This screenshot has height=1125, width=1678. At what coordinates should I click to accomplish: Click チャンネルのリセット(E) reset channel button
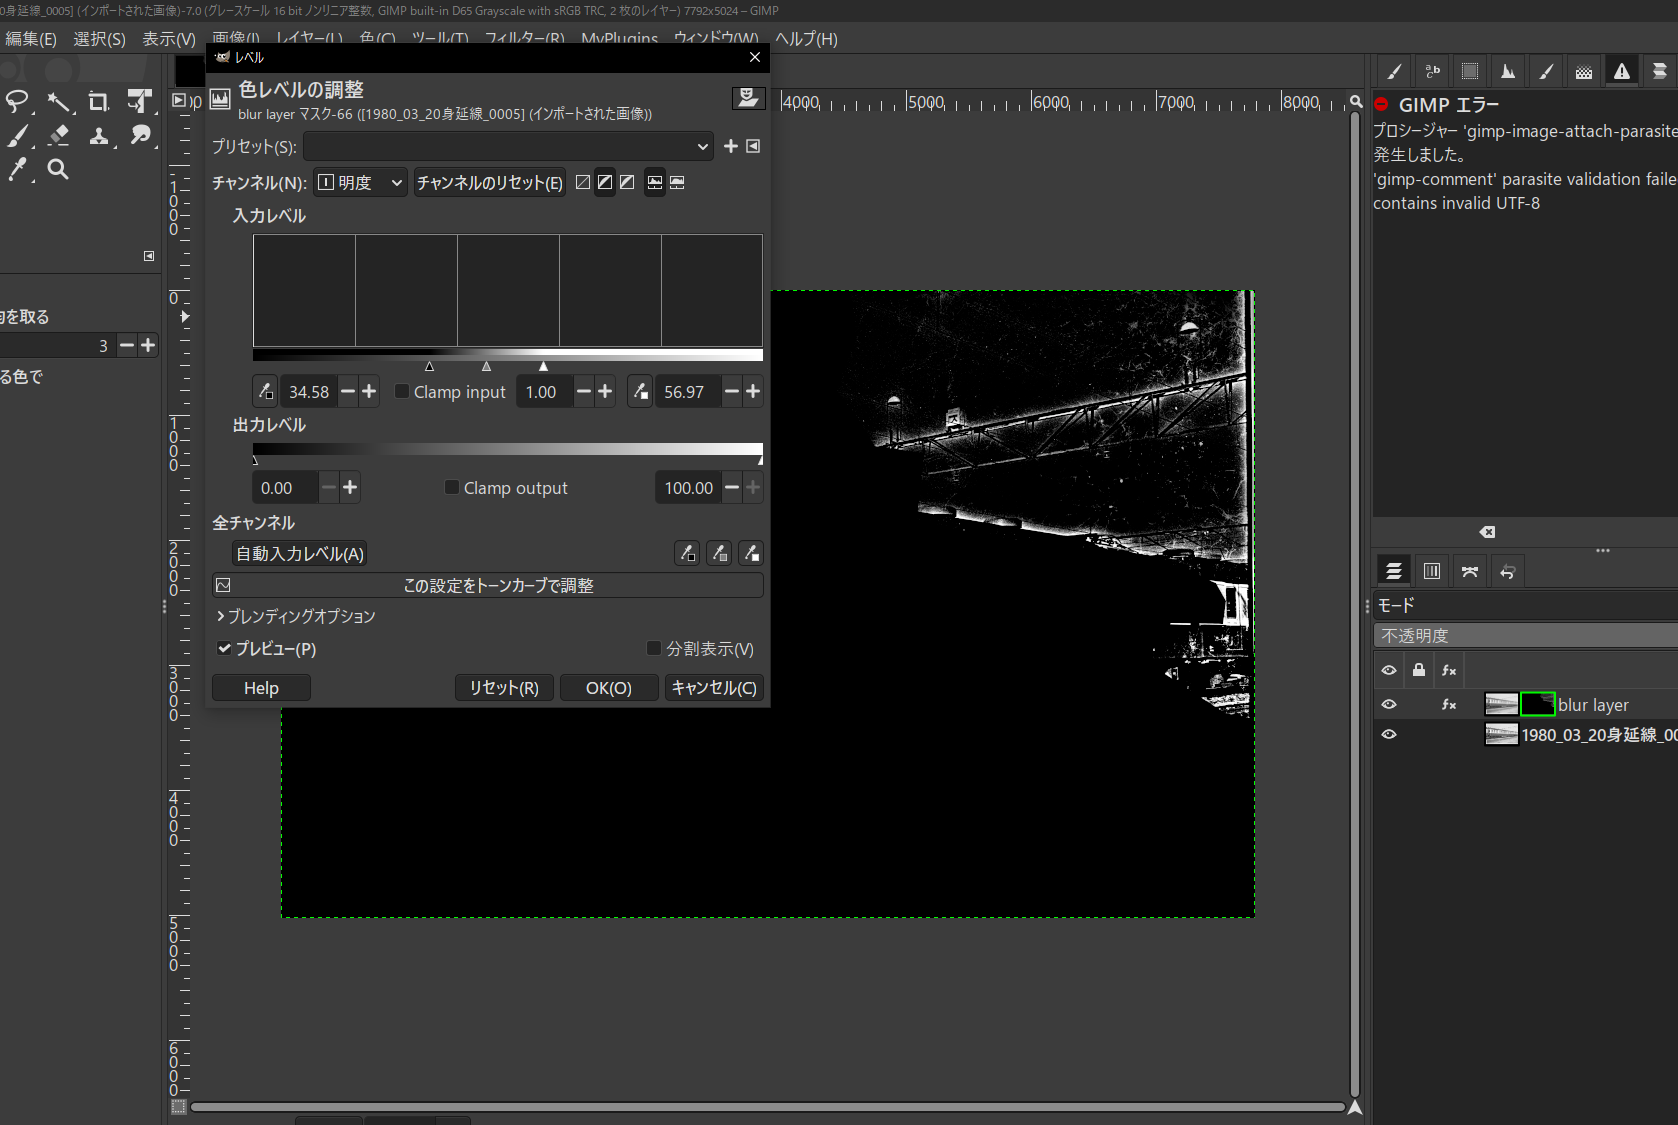coord(490,182)
